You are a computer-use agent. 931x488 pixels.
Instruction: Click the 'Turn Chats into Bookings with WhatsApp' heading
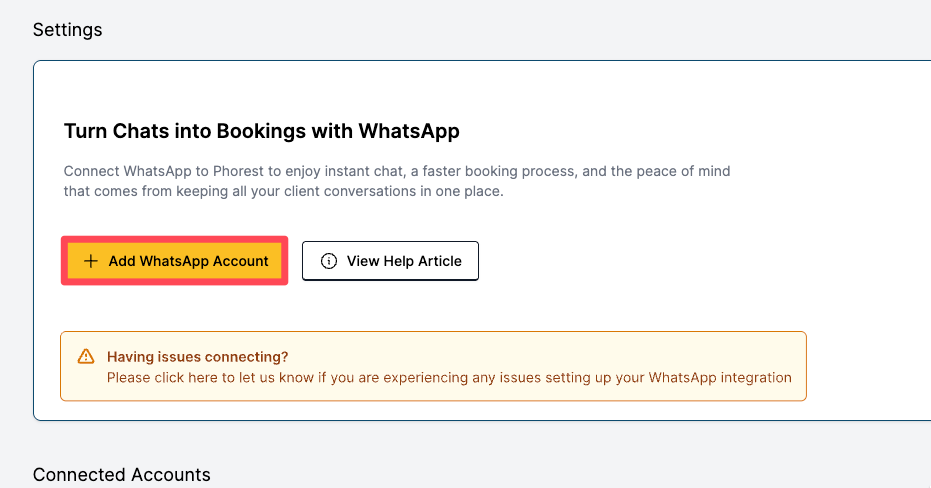pyautogui.click(x=261, y=131)
